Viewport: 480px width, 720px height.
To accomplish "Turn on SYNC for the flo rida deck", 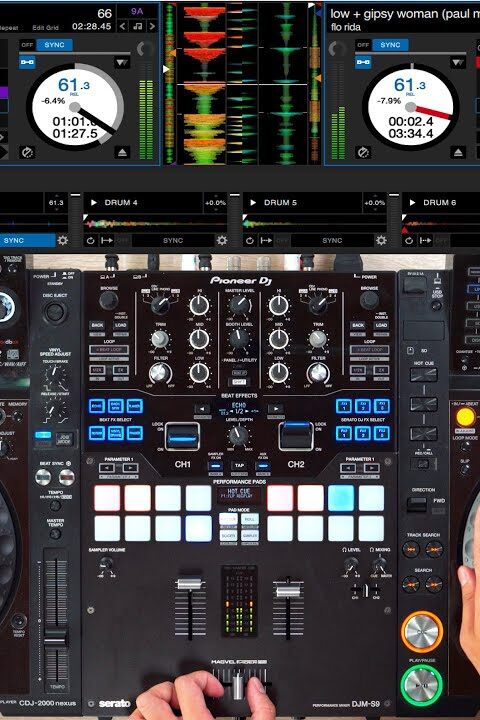I will point(390,45).
